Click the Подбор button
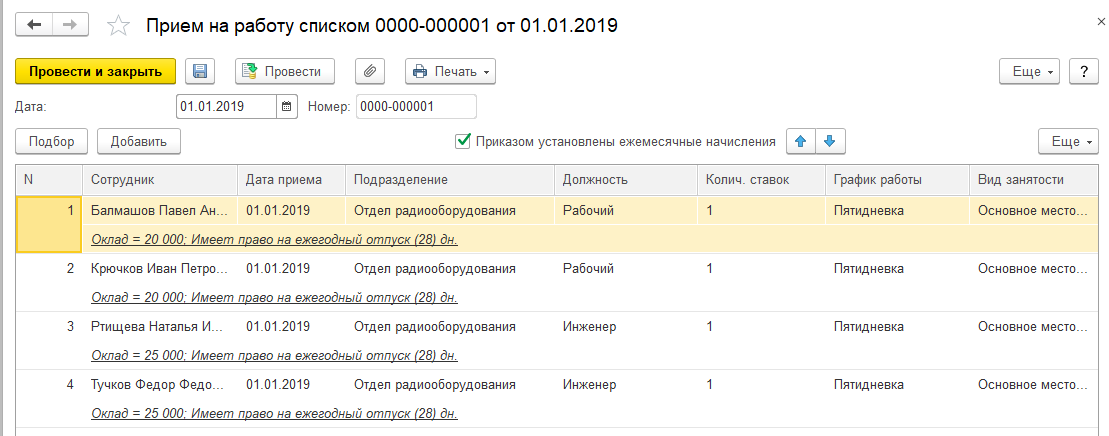Viewport: 1109px width, 436px height. (x=52, y=141)
